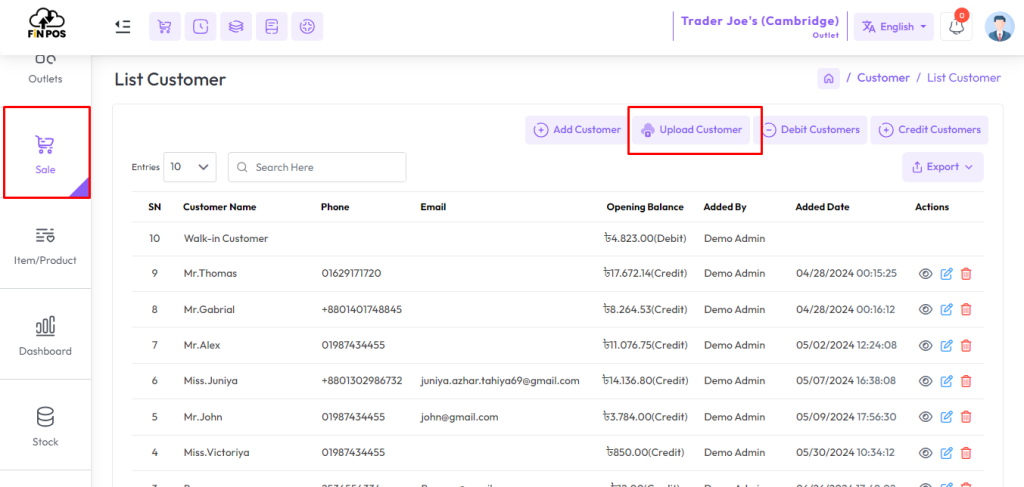This screenshot has height=487, width=1024.
Task: Click the FinPOS cloud logo
Action: 44,23
